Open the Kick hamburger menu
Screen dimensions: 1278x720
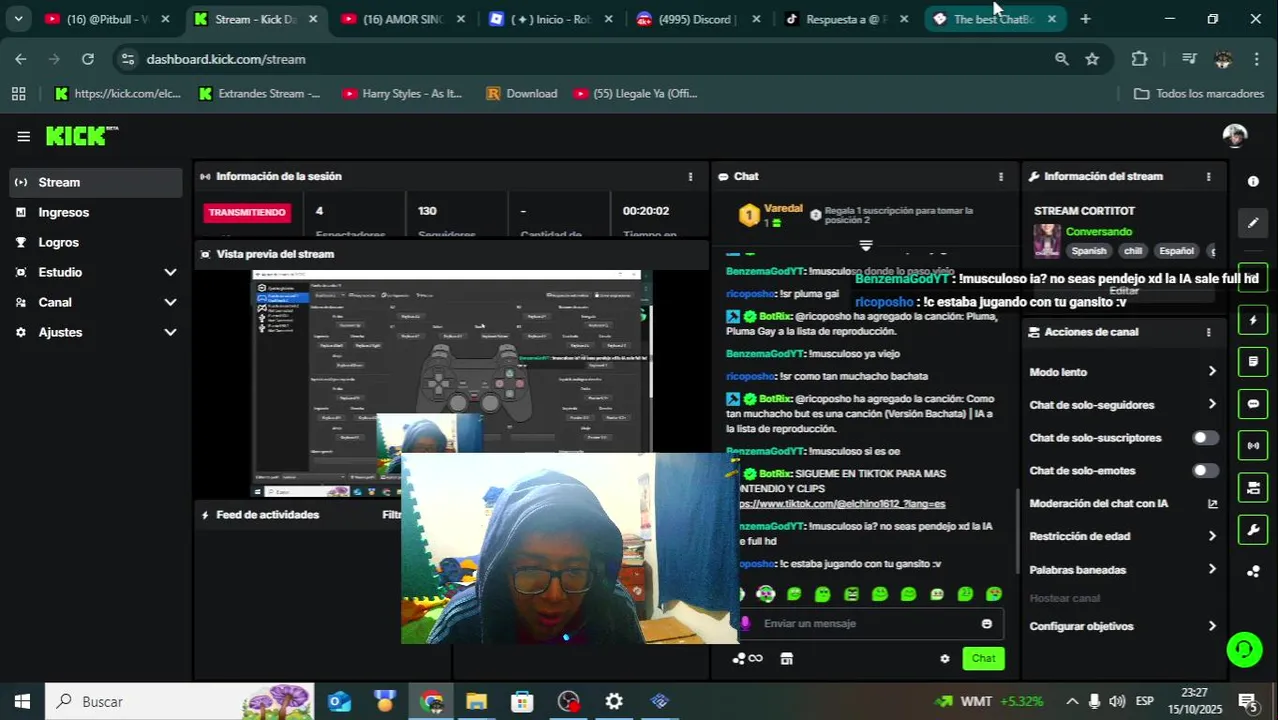tap(23, 136)
